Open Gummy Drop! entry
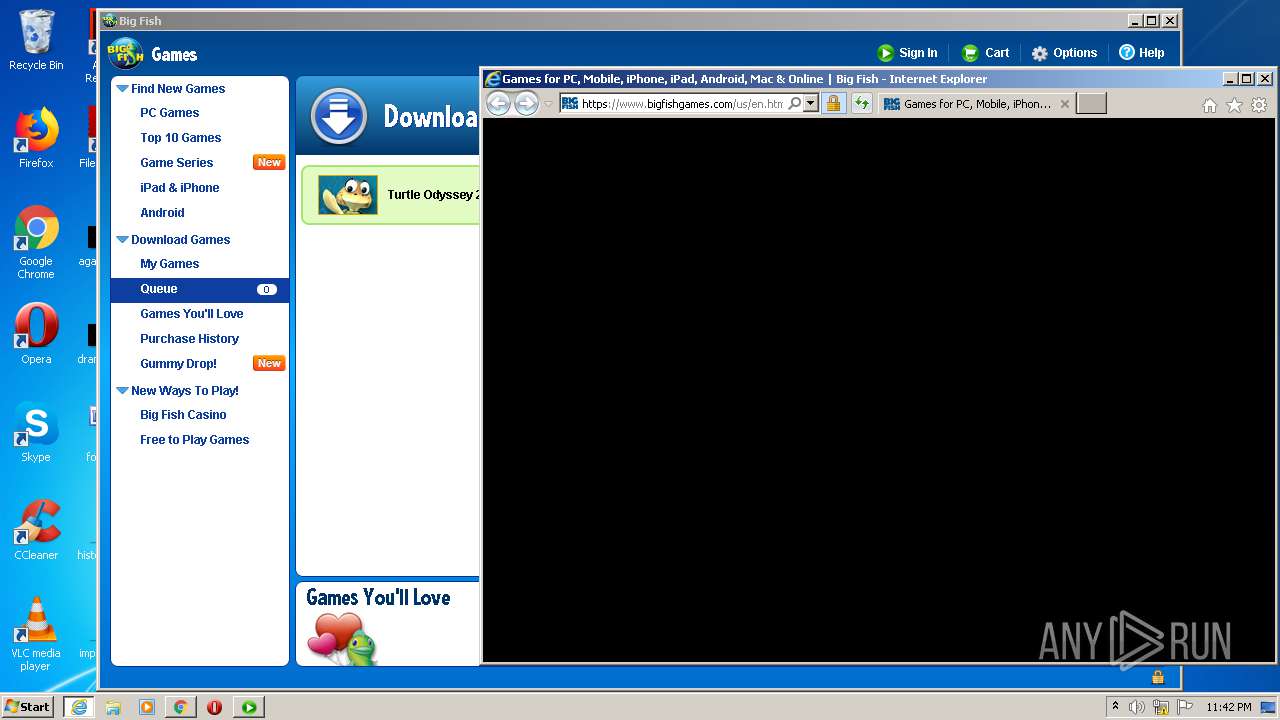1280x720 pixels. pyautogui.click(x=178, y=364)
